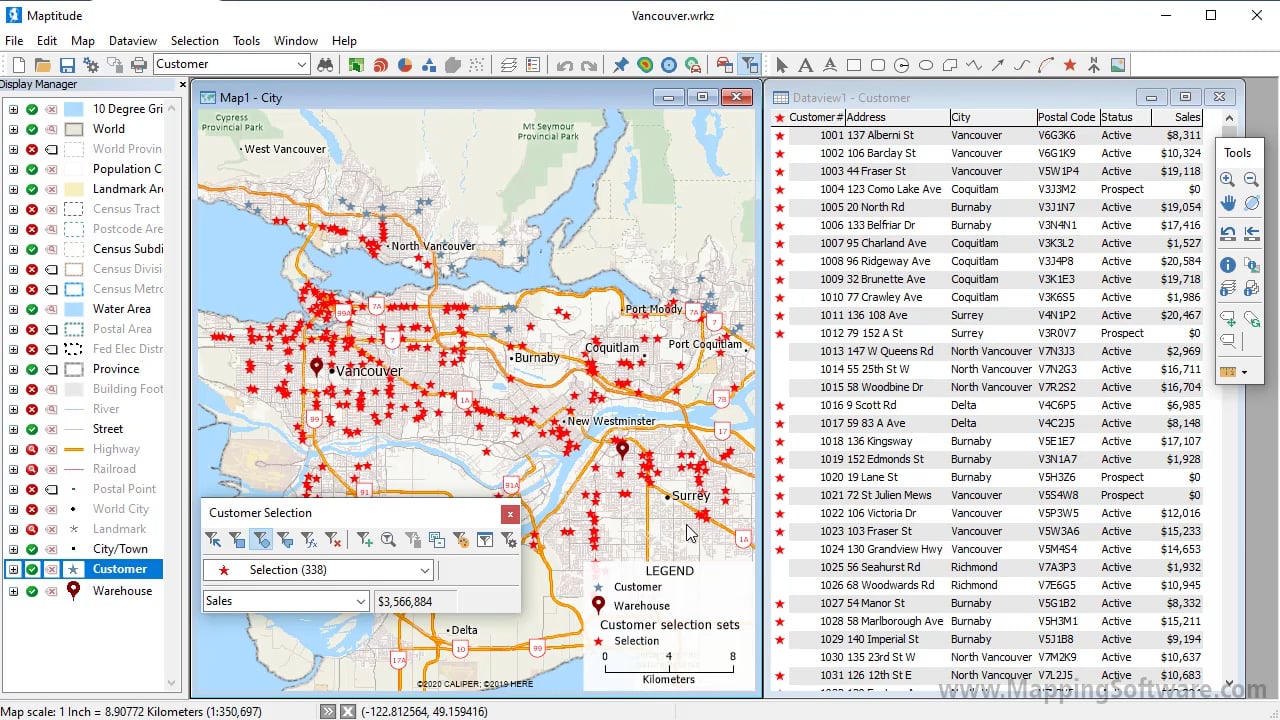Screen dimensions: 1280x720
Task: Open the Selection (338) dropdown
Action: click(x=424, y=570)
